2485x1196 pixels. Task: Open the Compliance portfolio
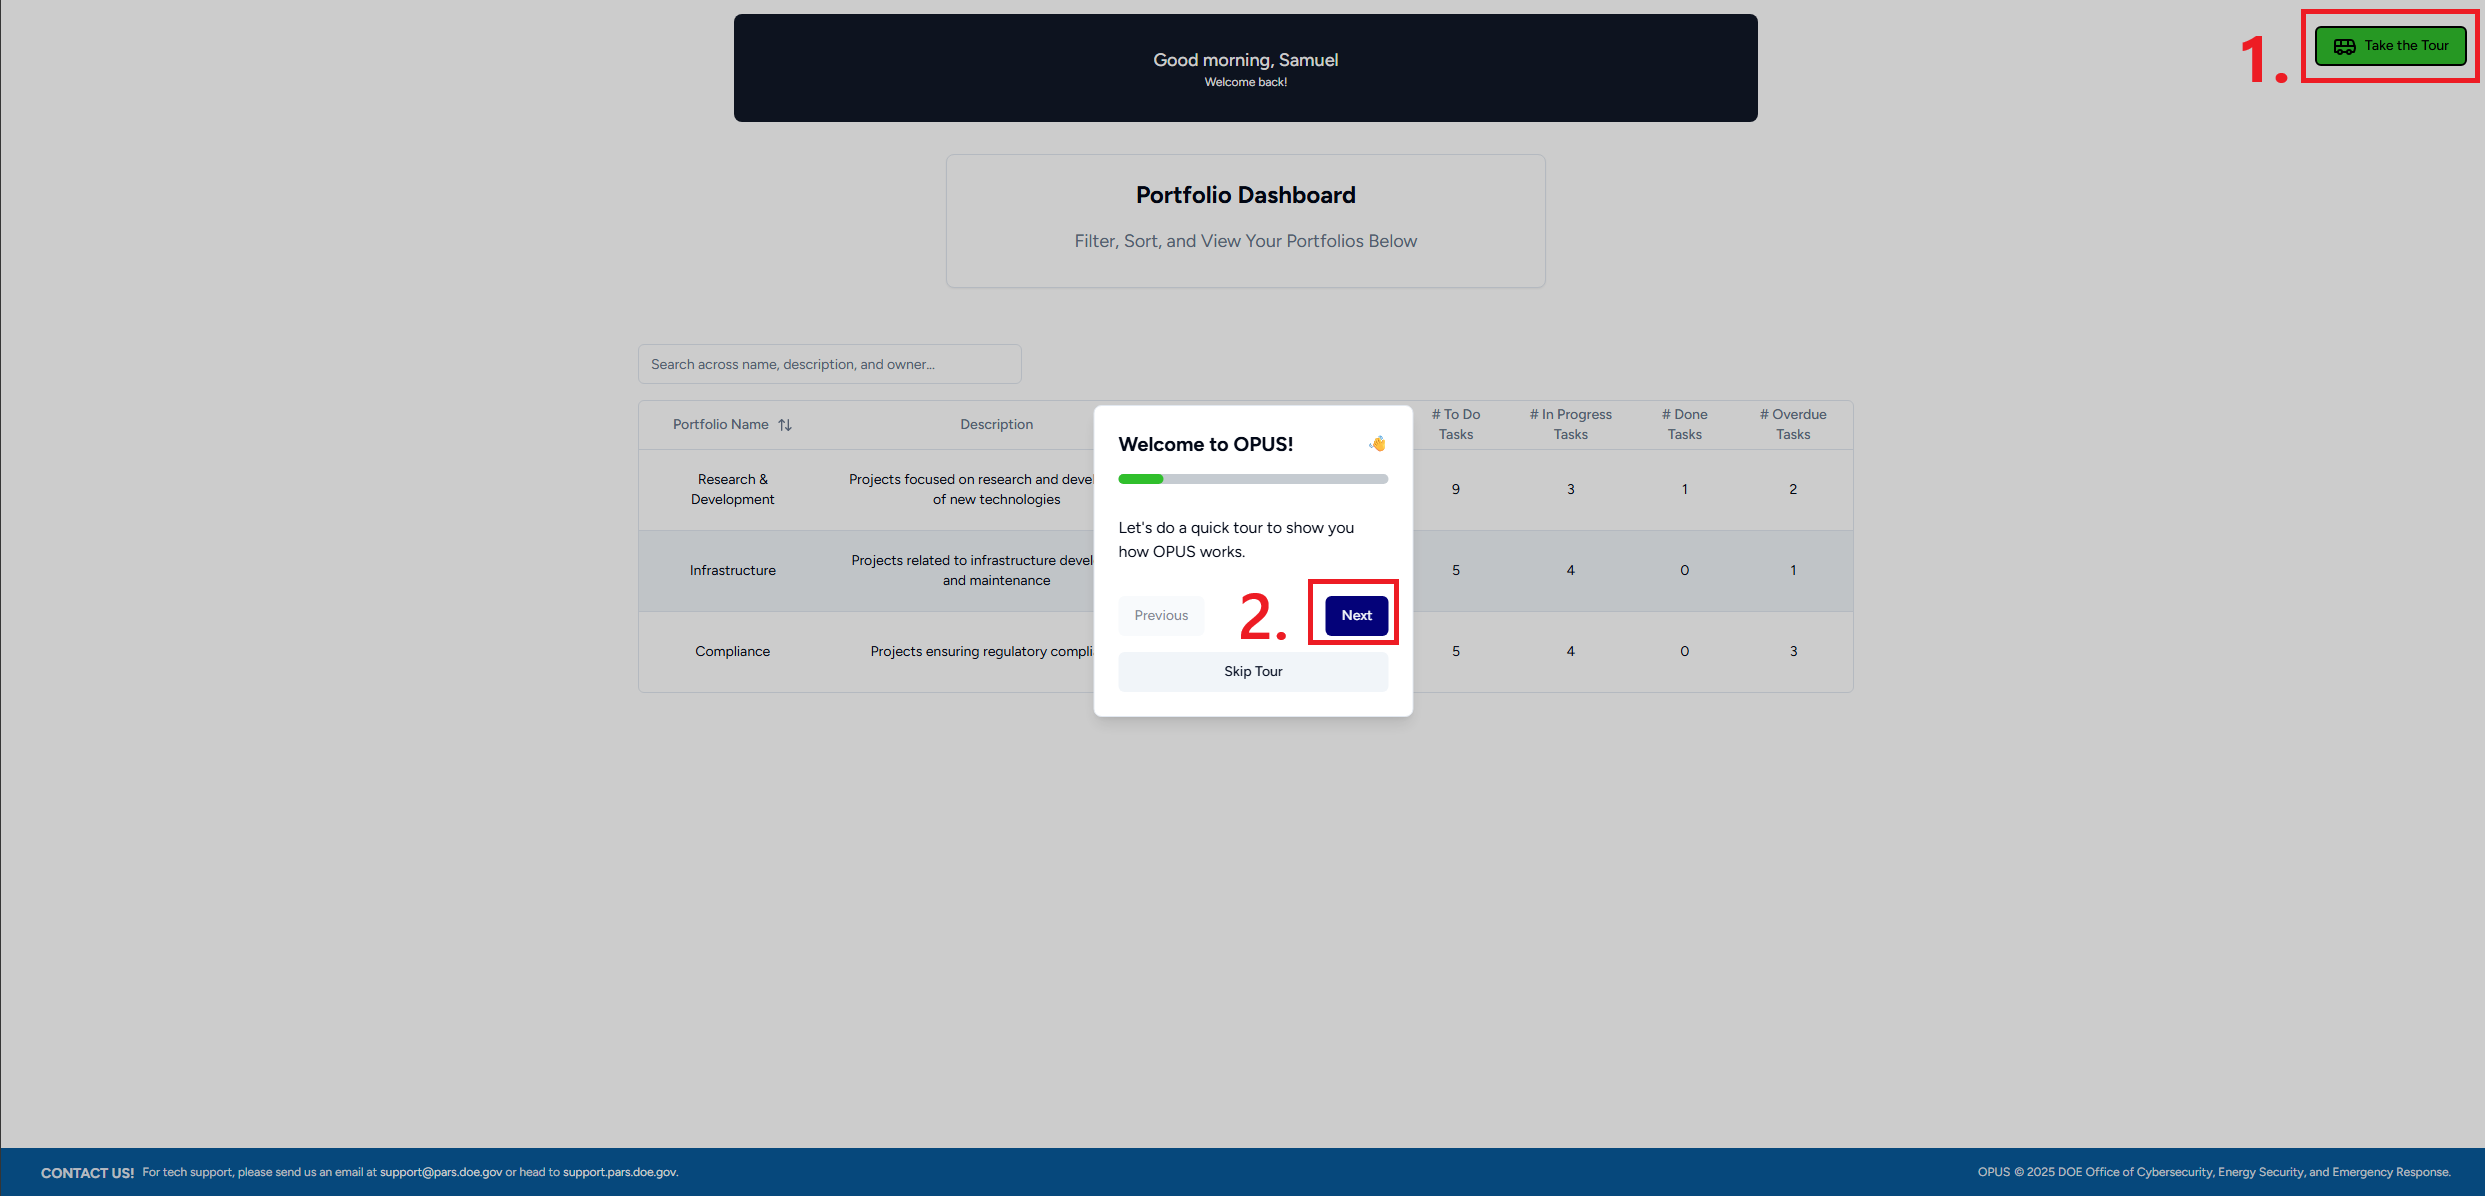pyautogui.click(x=732, y=651)
